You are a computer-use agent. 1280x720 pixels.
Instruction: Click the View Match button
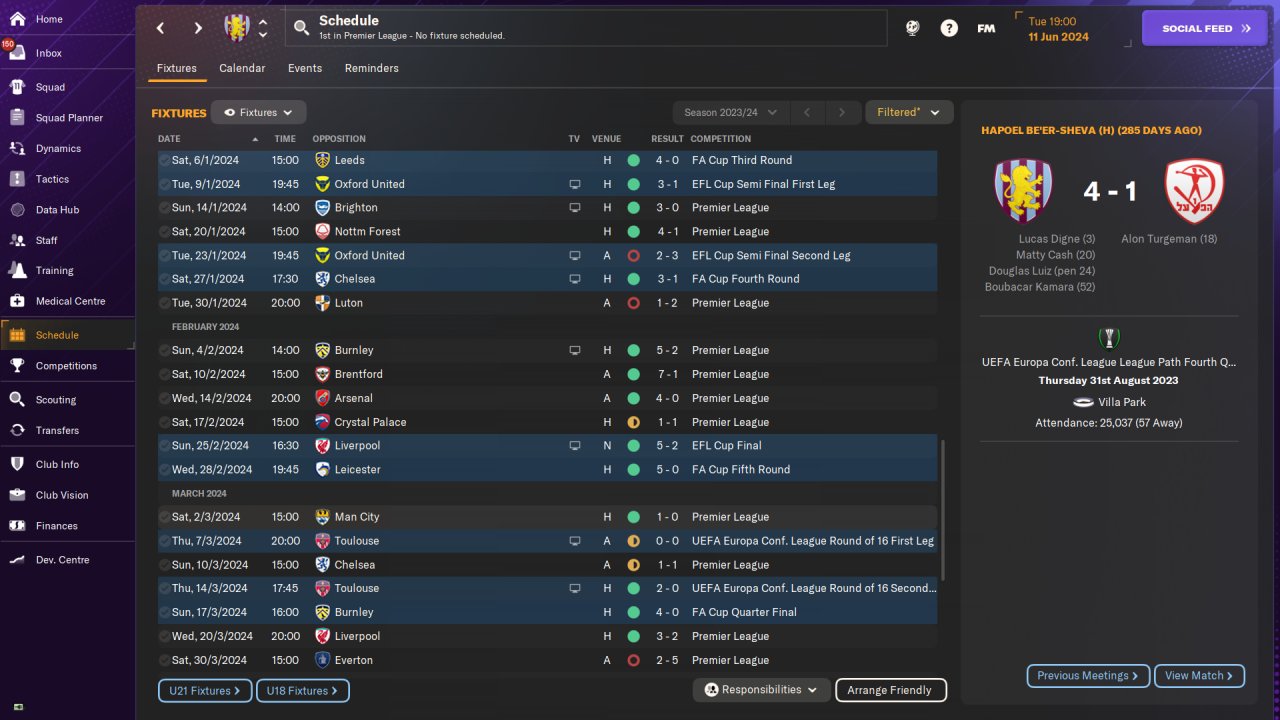click(x=1199, y=676)
